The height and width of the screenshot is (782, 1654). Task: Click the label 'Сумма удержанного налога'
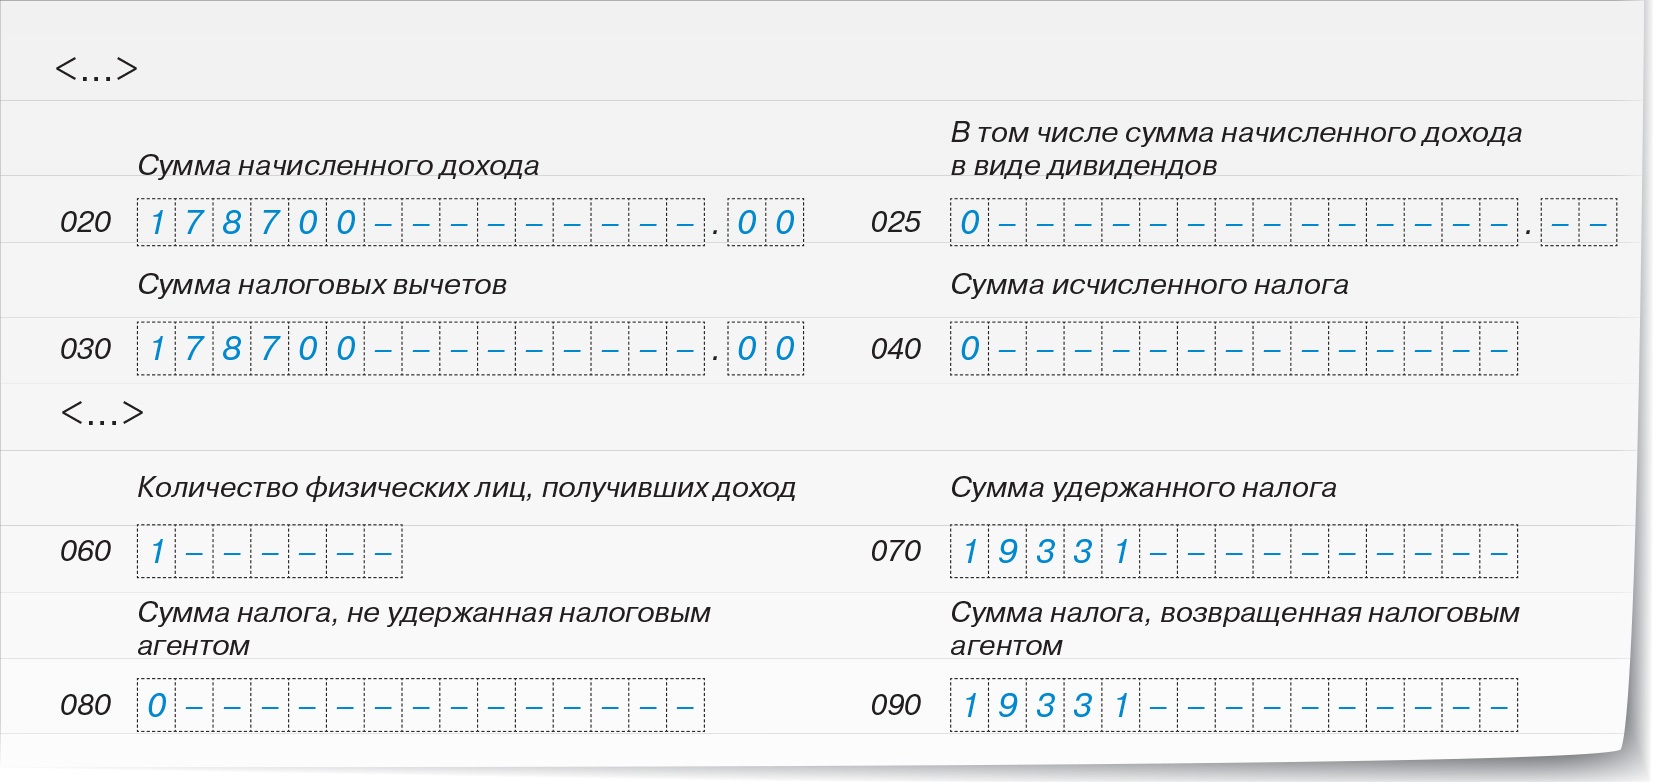point(1143,488)
